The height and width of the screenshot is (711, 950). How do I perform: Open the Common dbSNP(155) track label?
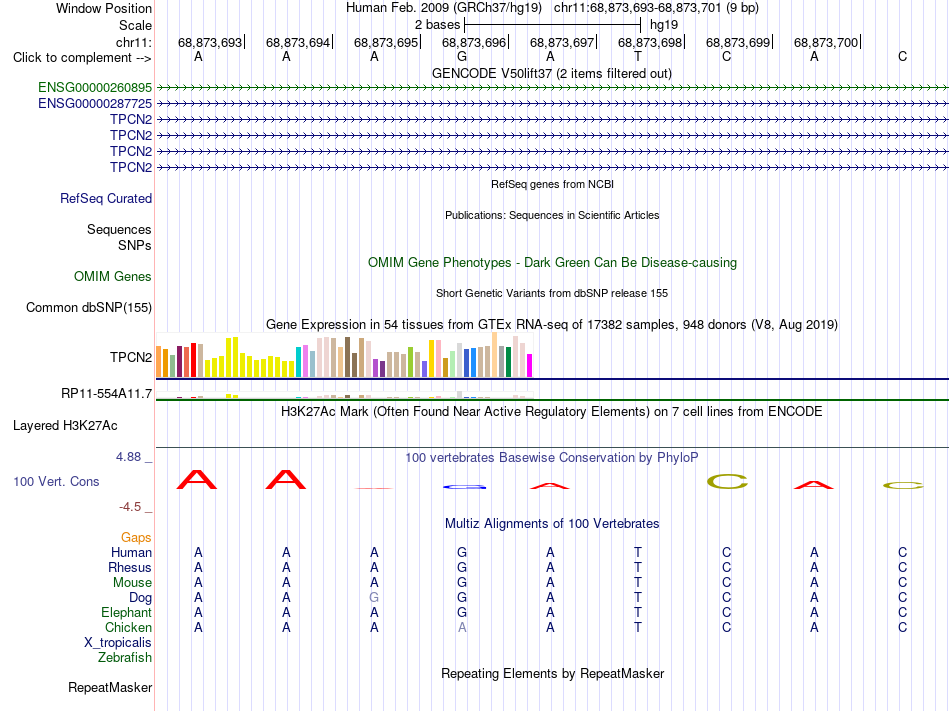pos(88,308)
